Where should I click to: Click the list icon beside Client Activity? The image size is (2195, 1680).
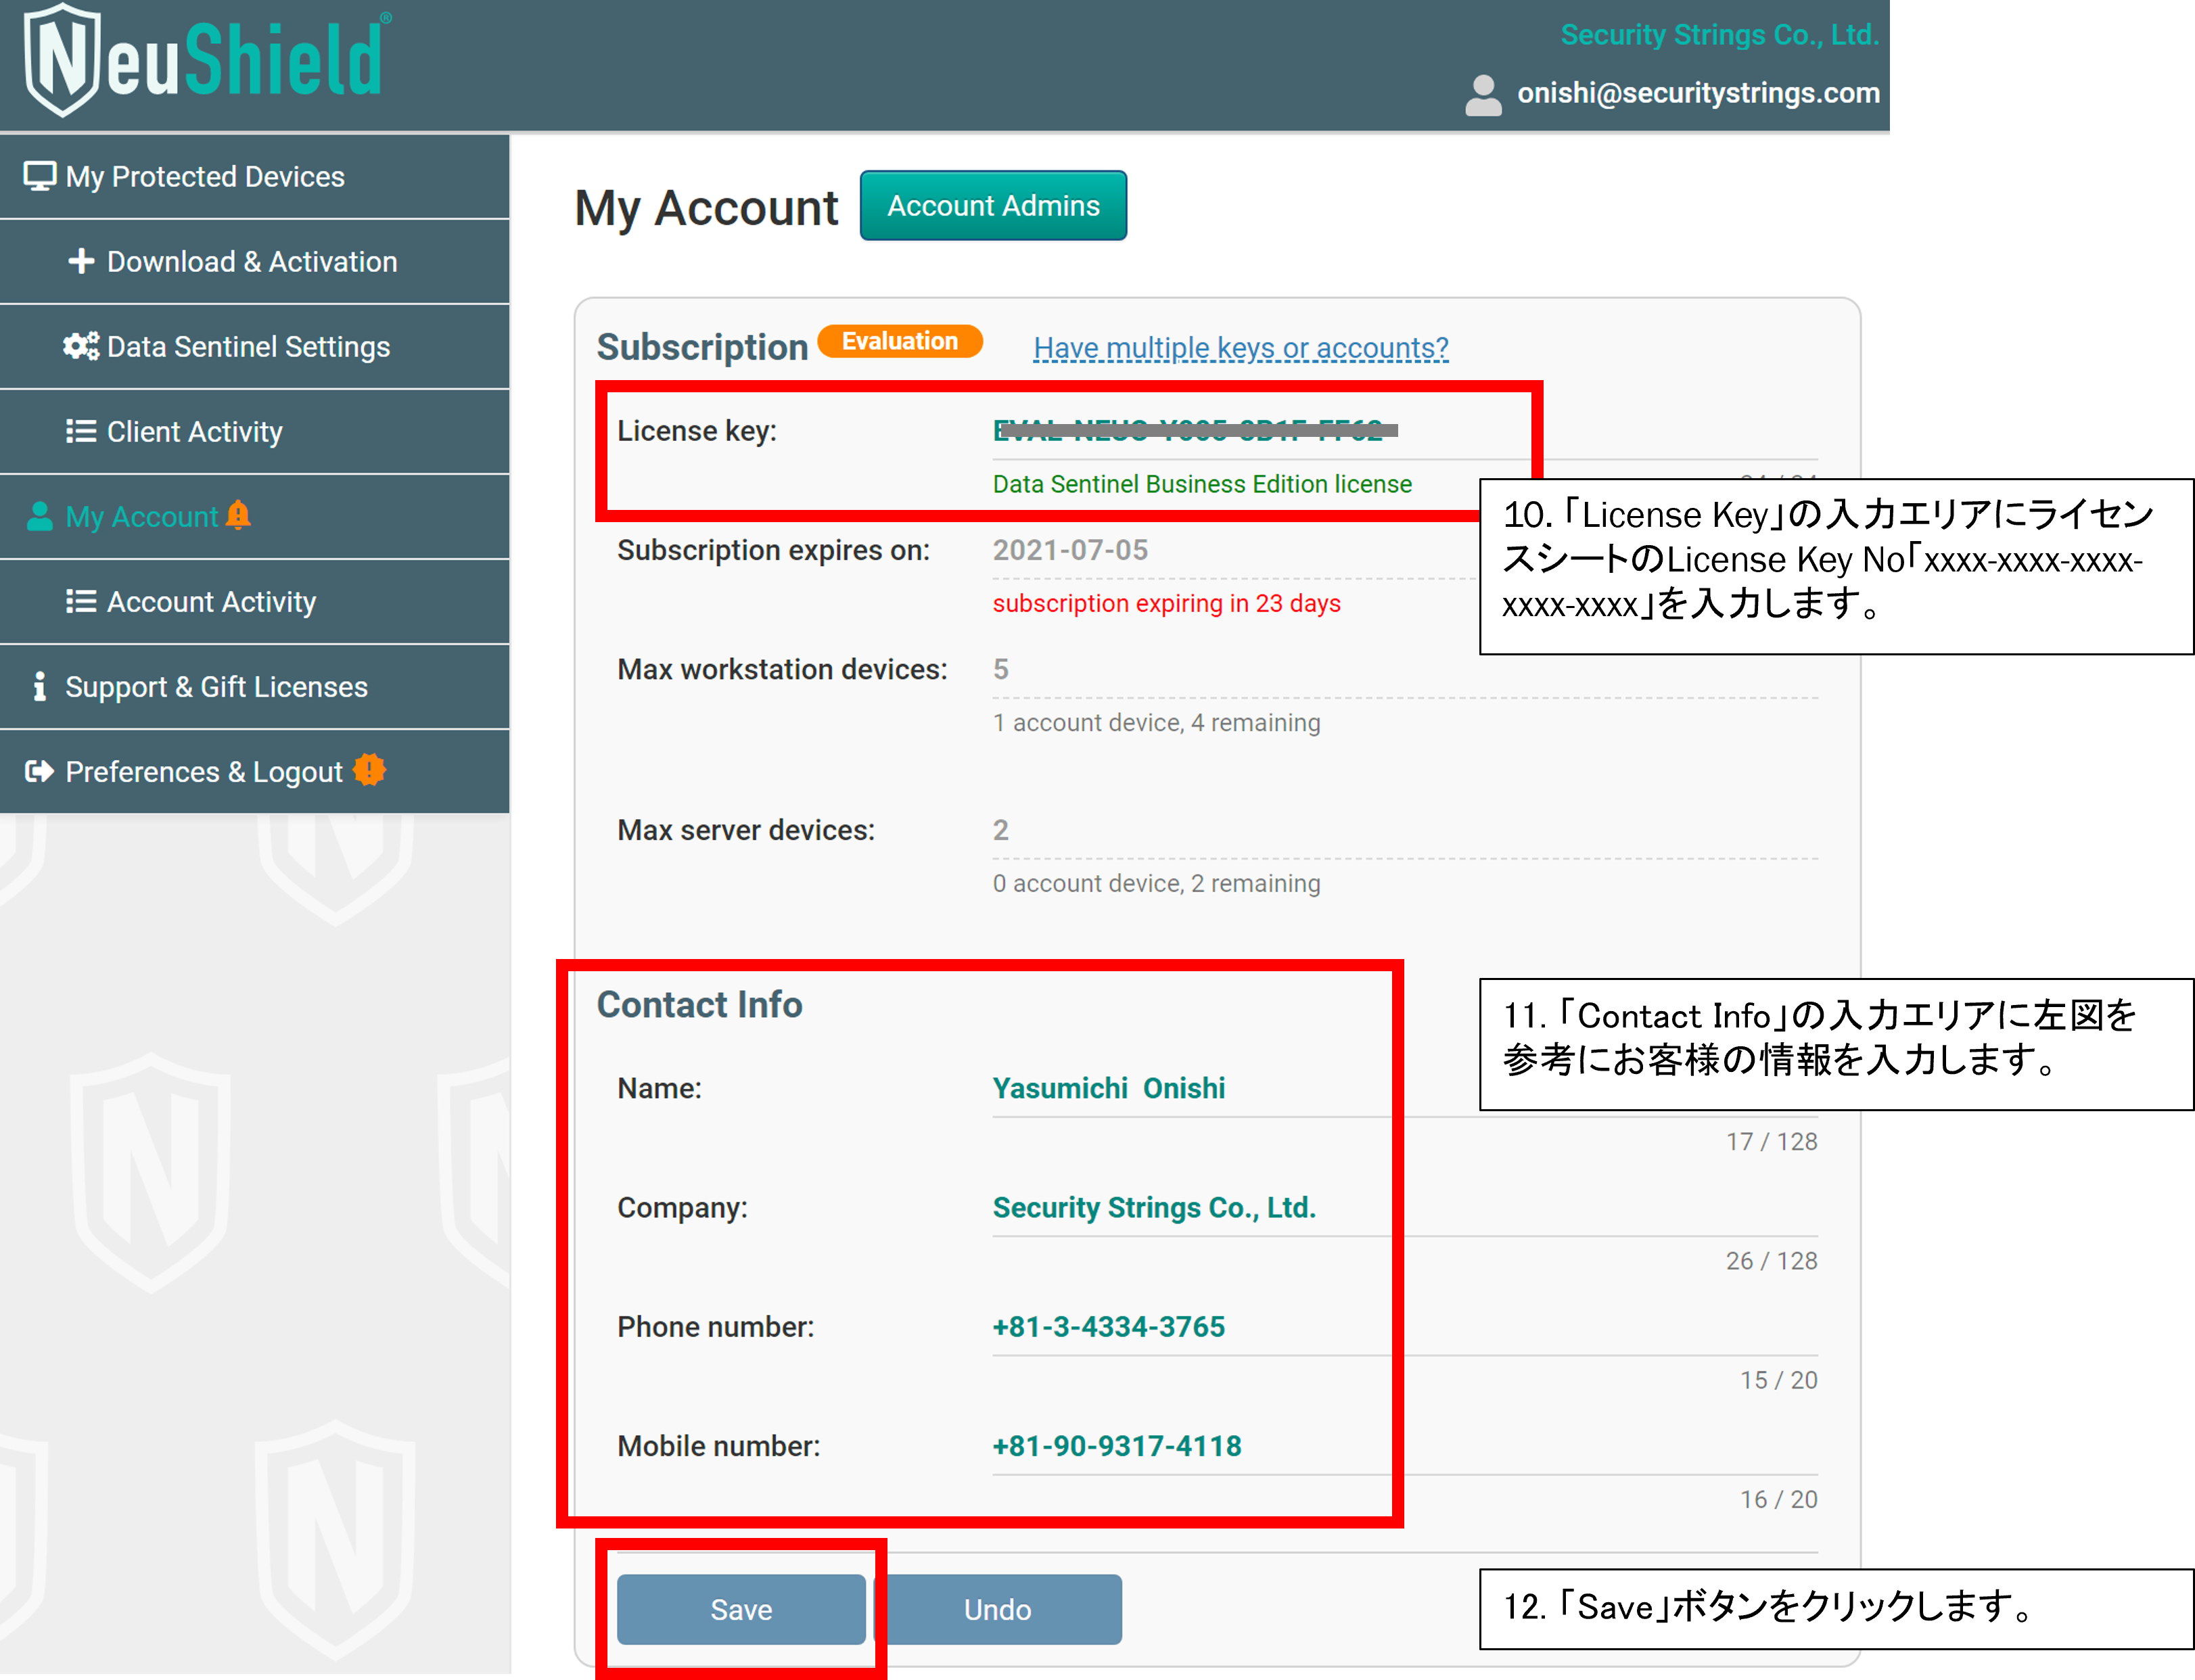81,431
